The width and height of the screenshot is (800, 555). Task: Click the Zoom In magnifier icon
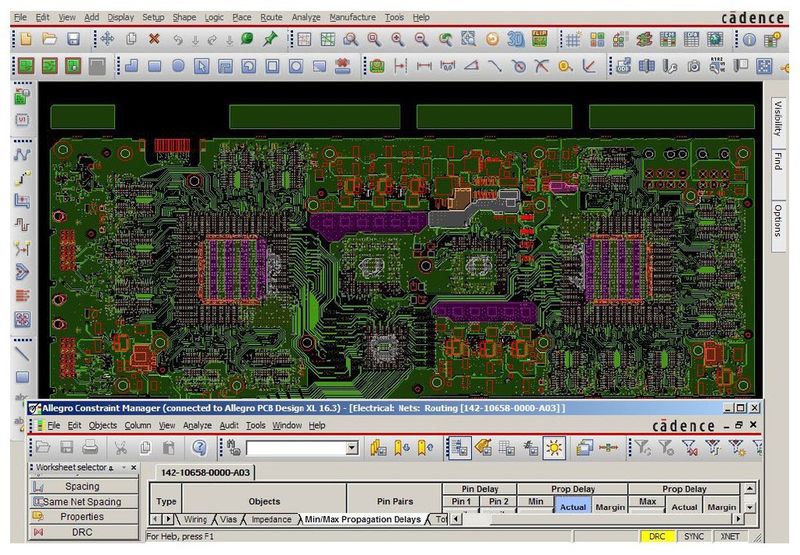[x=397, y=39]
